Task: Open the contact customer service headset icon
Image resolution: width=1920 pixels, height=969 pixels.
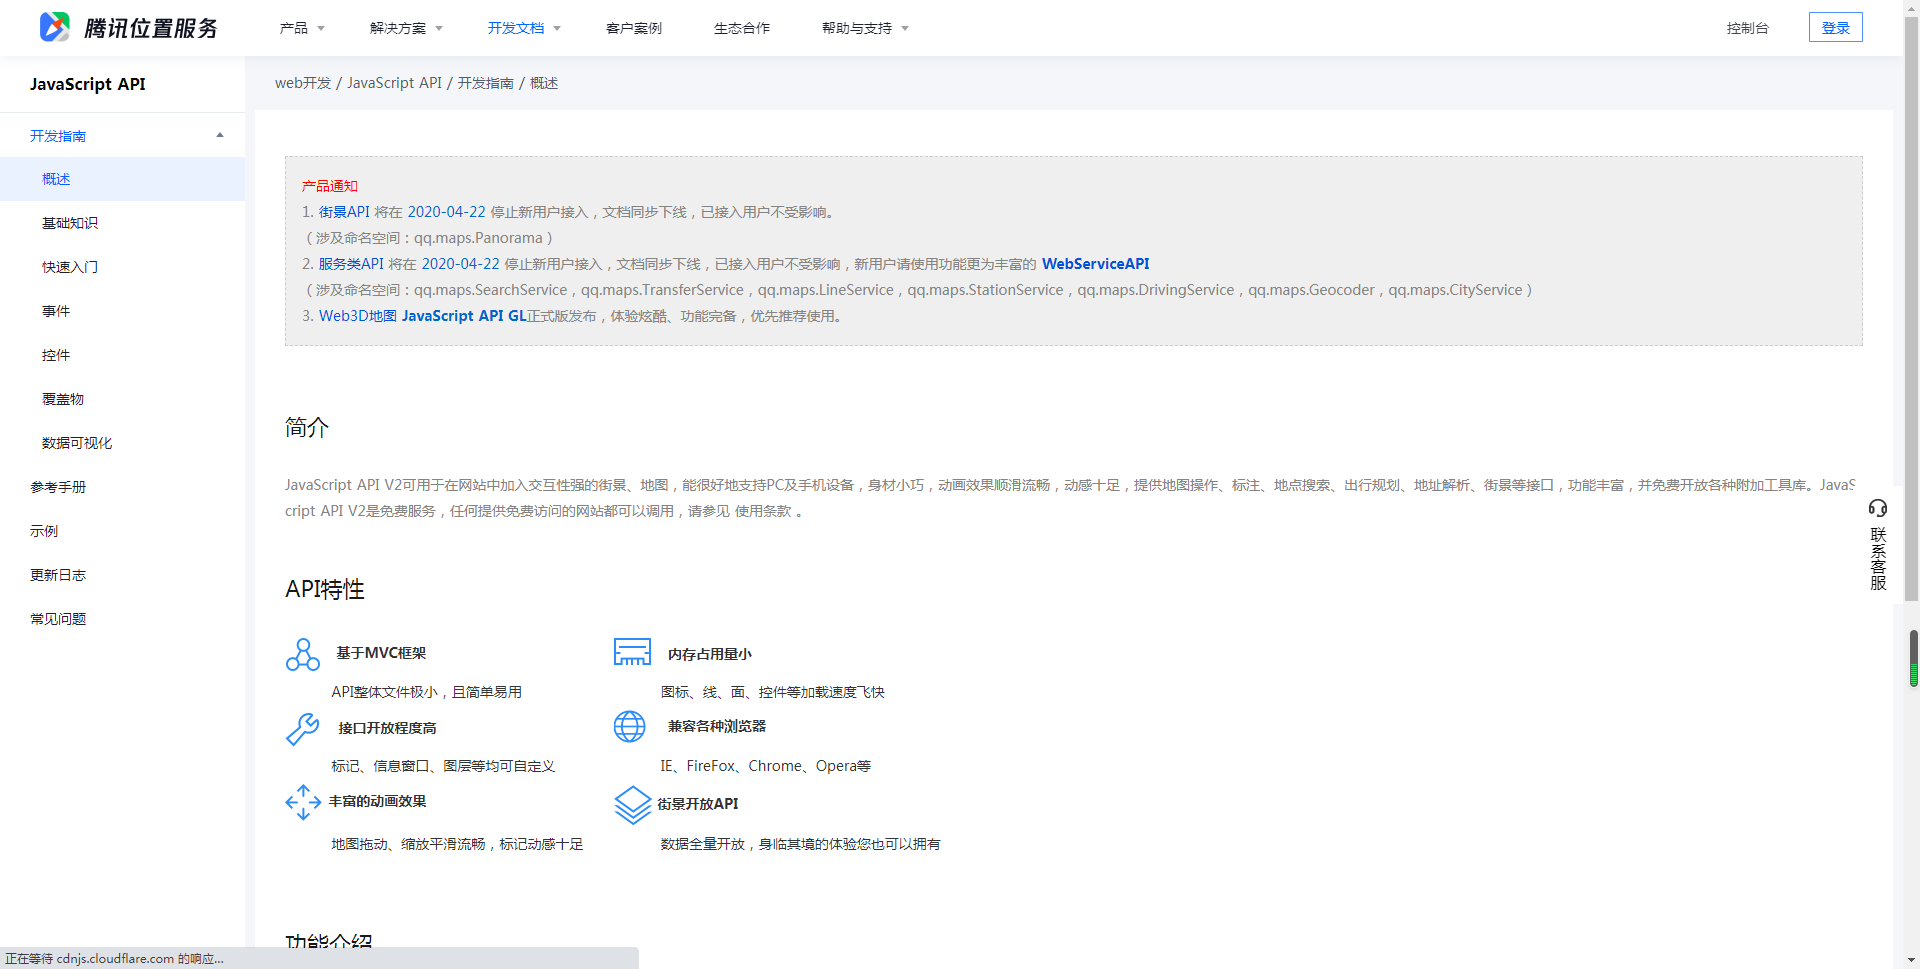Action: click(1878, 509)
